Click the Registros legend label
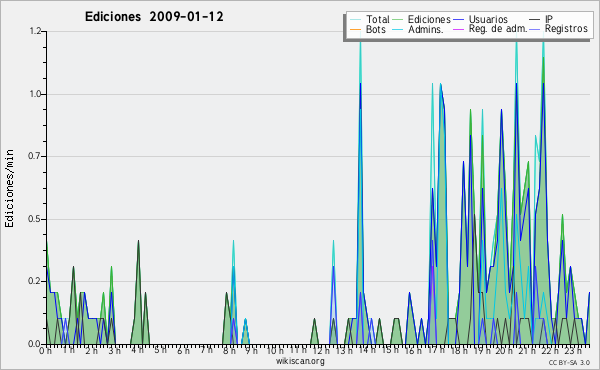The height and width of the screenshot is (370, 600). coord(566,29)
